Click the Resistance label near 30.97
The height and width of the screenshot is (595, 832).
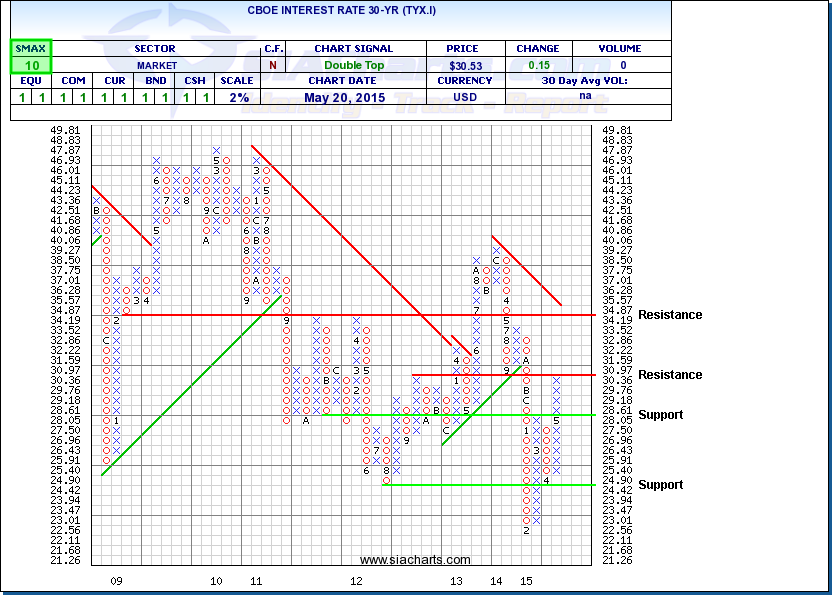click(x=670, y=375)
